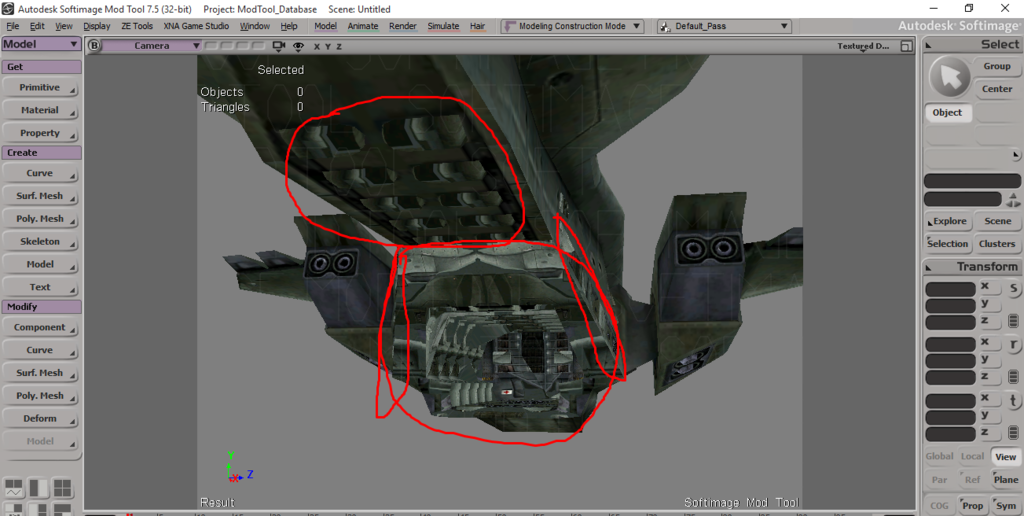This screenshot has height=516, width=1024.
Task: Click the Center button
Action: [997, 89]
